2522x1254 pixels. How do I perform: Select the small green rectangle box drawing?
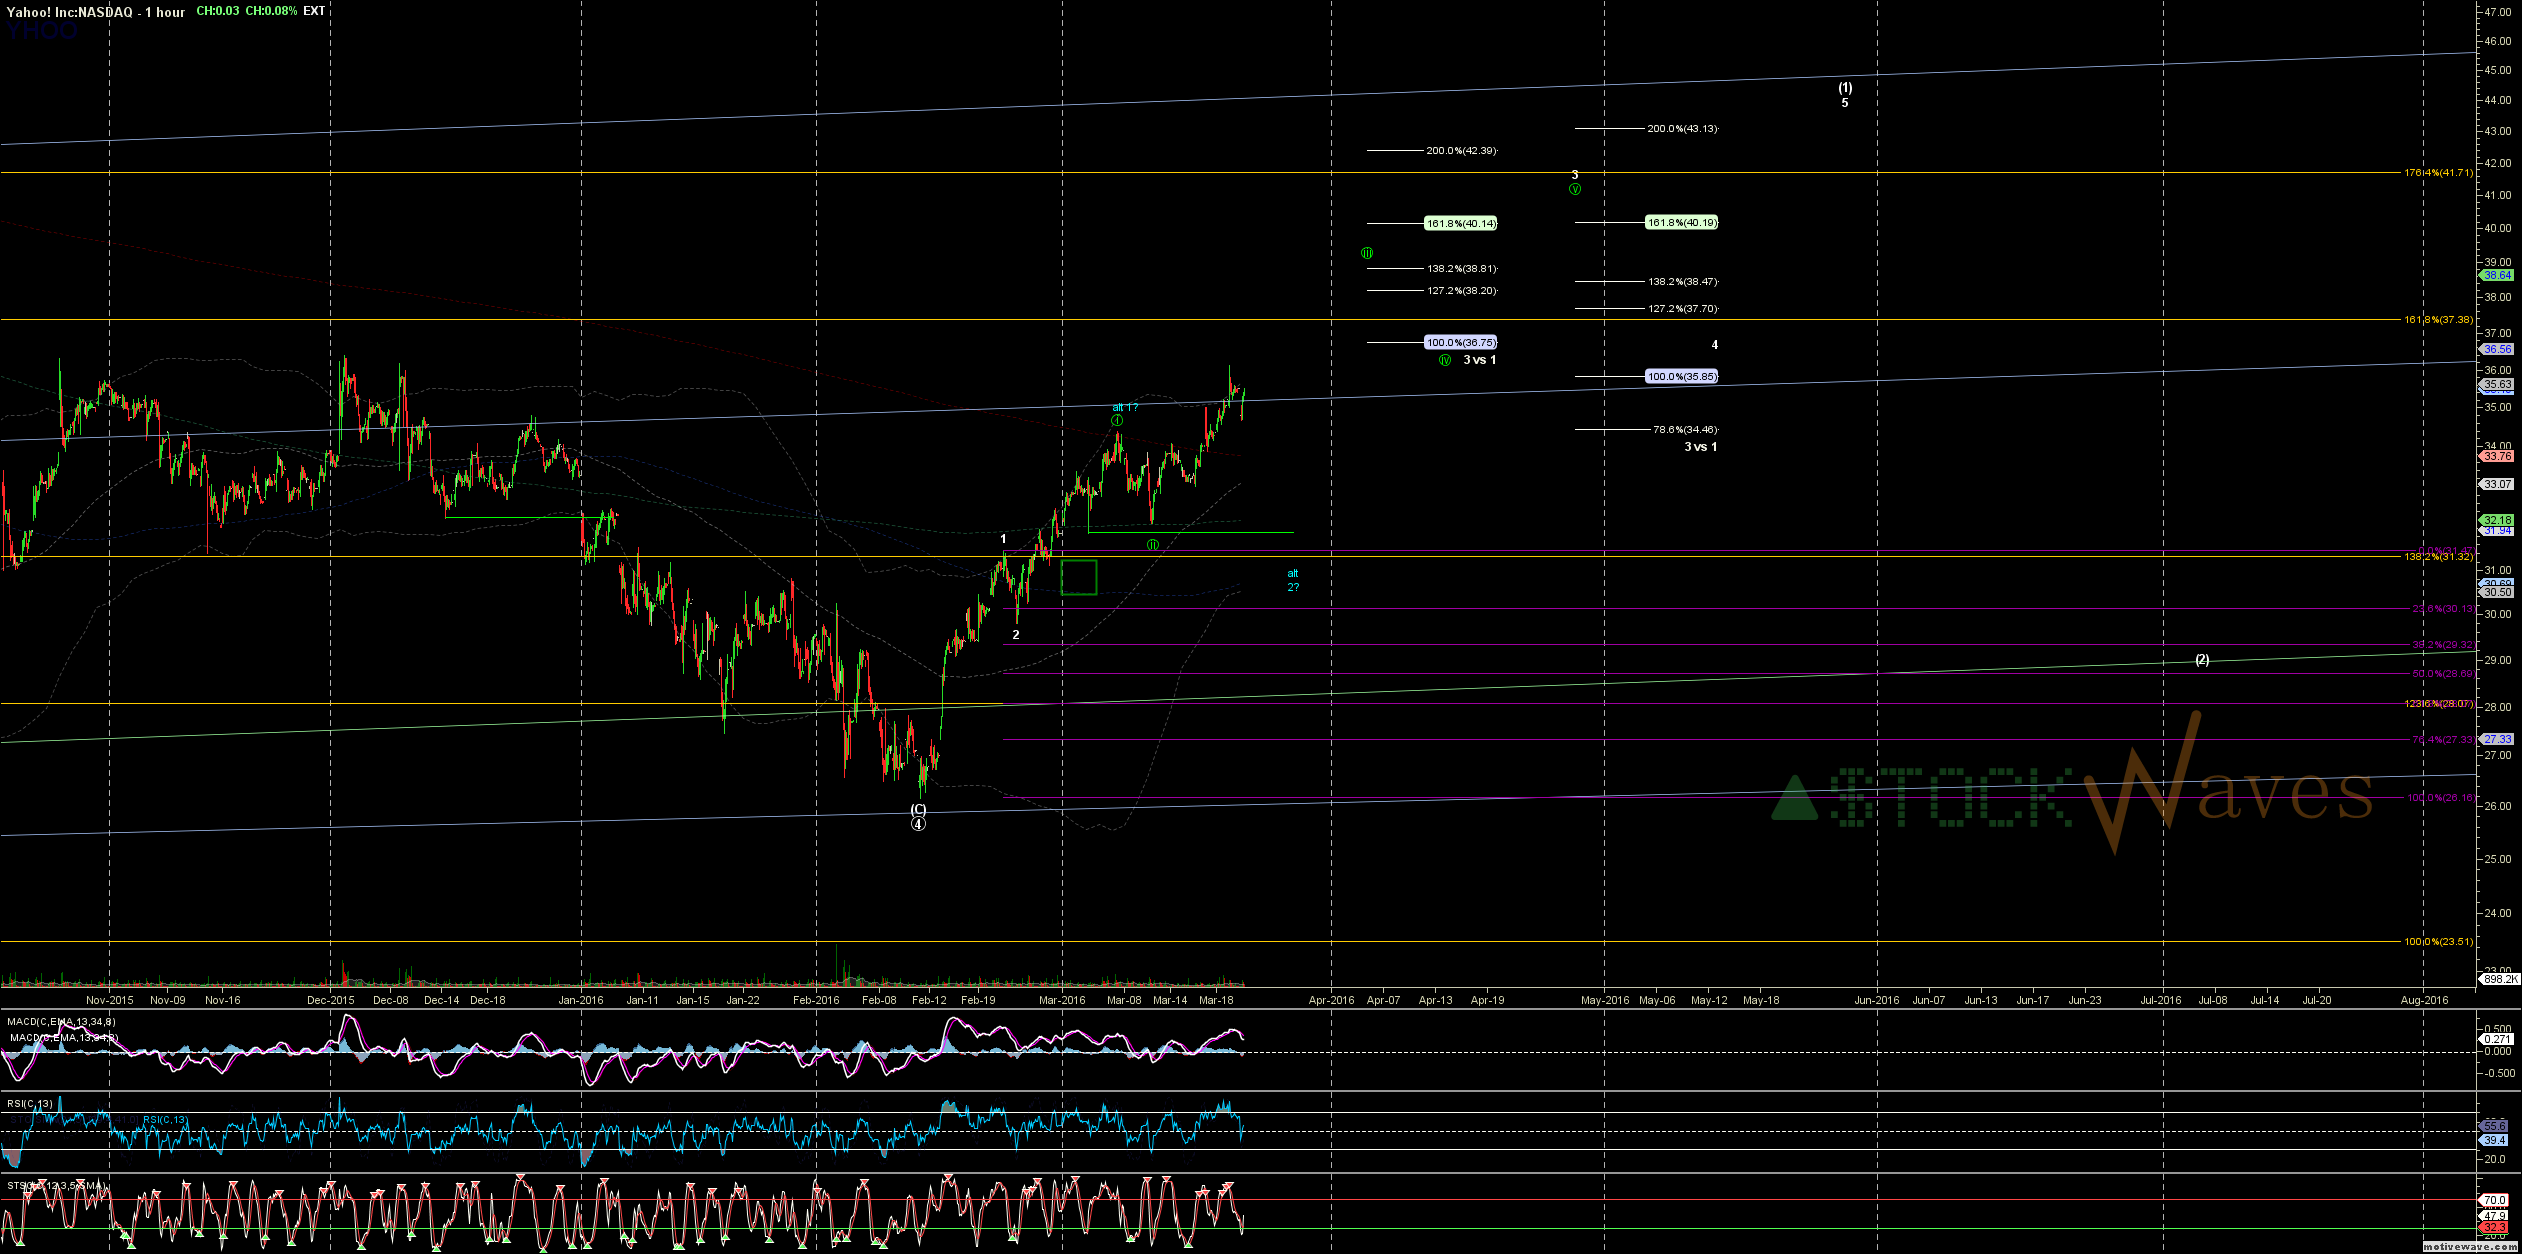tap(1079, 577)
